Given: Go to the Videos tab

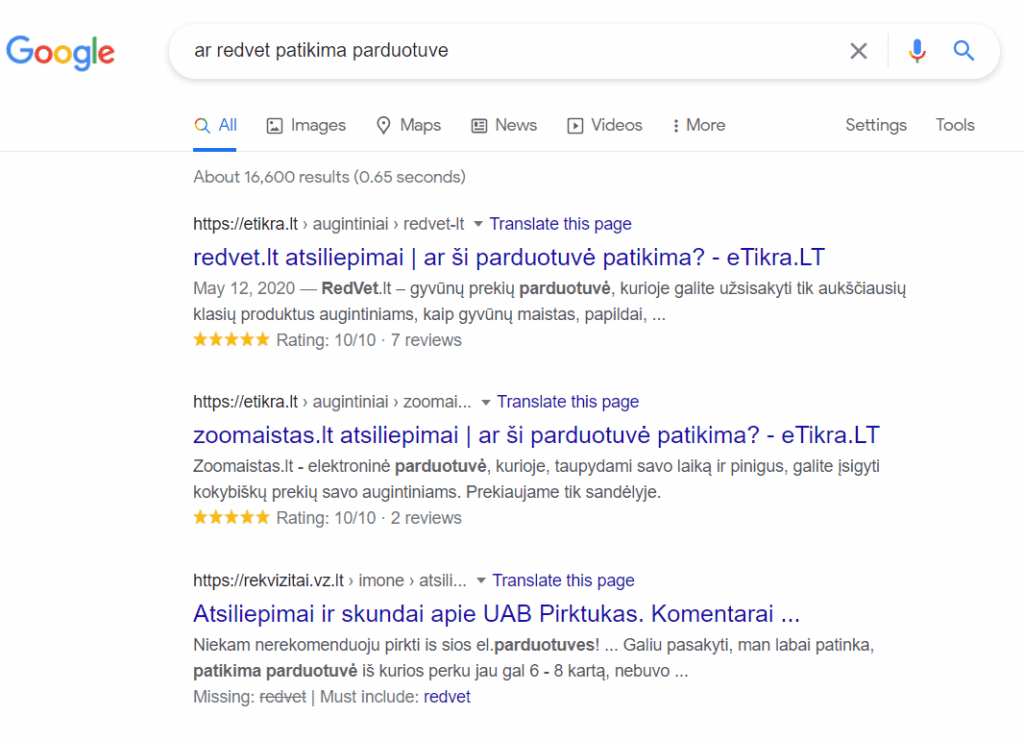Looking at the screenshot, I should 605,125.
